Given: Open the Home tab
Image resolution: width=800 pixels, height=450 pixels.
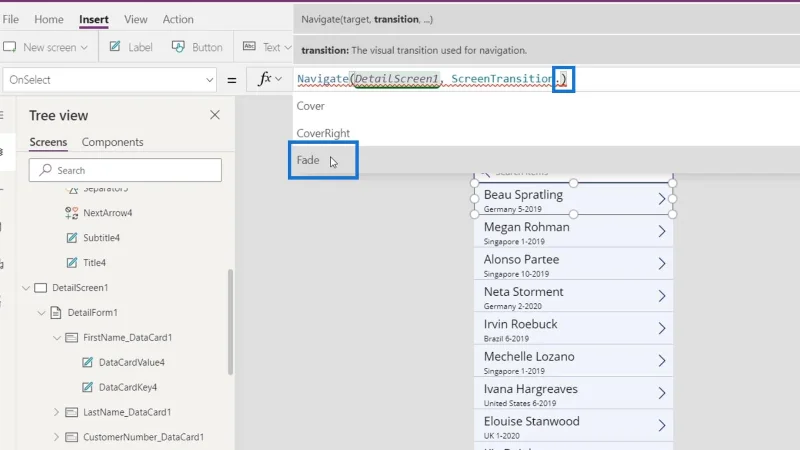Looking at the screenshot, I should click(x=49, y=19).
